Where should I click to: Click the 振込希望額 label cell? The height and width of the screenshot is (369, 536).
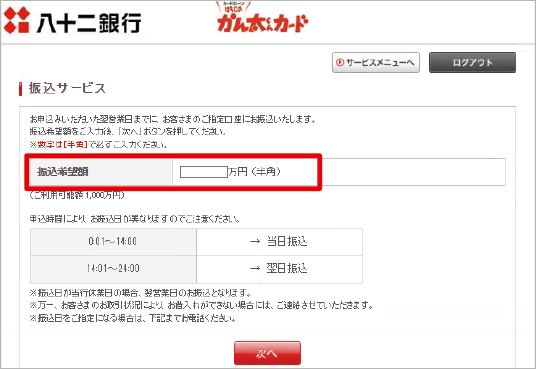(x=101, y=172)
